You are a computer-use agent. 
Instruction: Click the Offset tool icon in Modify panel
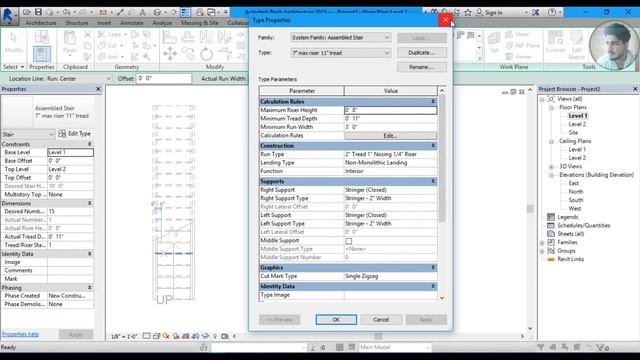click(188, 37)
